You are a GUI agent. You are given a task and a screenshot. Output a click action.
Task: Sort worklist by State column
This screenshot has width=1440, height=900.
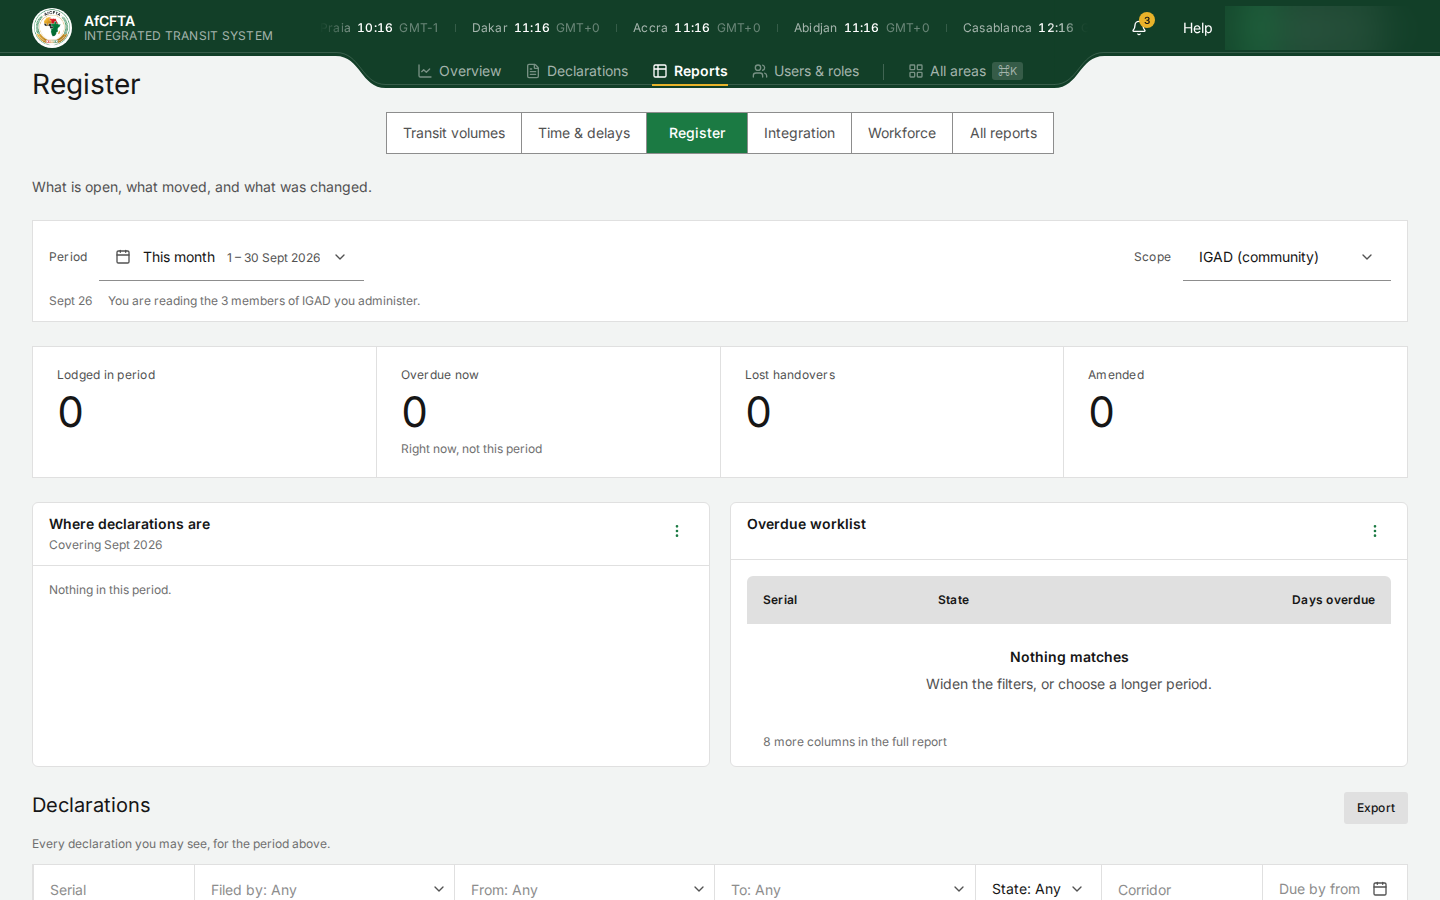pyautogui.click(x=953, y=600)
